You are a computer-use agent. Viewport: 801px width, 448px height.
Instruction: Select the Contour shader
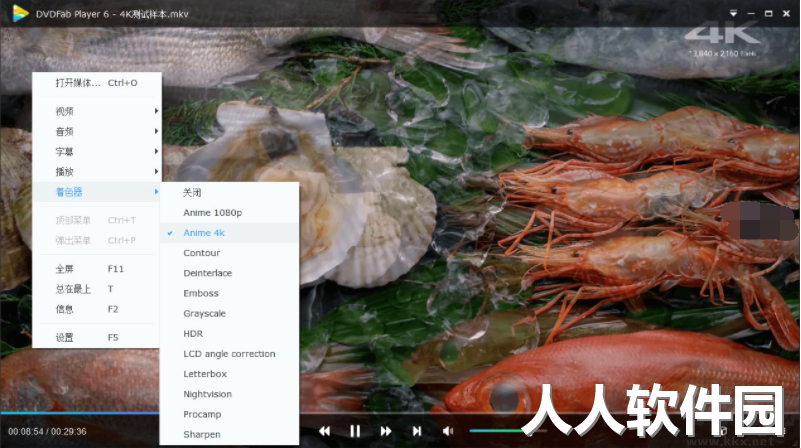(x=229, y=253)
